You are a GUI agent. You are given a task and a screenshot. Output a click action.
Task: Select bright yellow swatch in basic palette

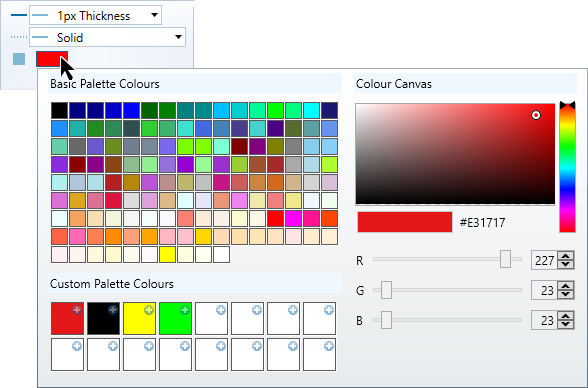[168, 255]
